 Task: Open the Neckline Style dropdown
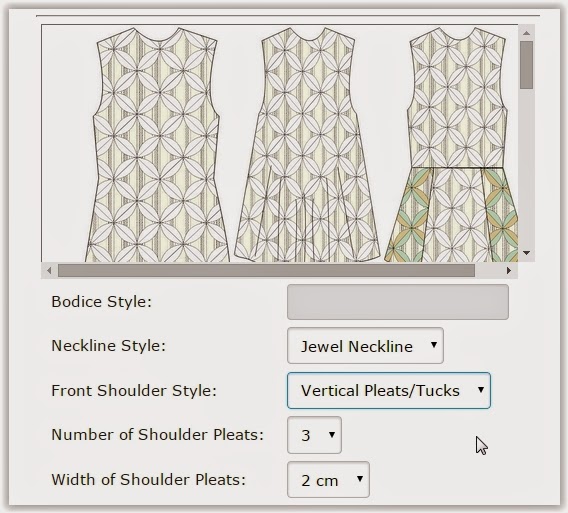pos(365,346)
